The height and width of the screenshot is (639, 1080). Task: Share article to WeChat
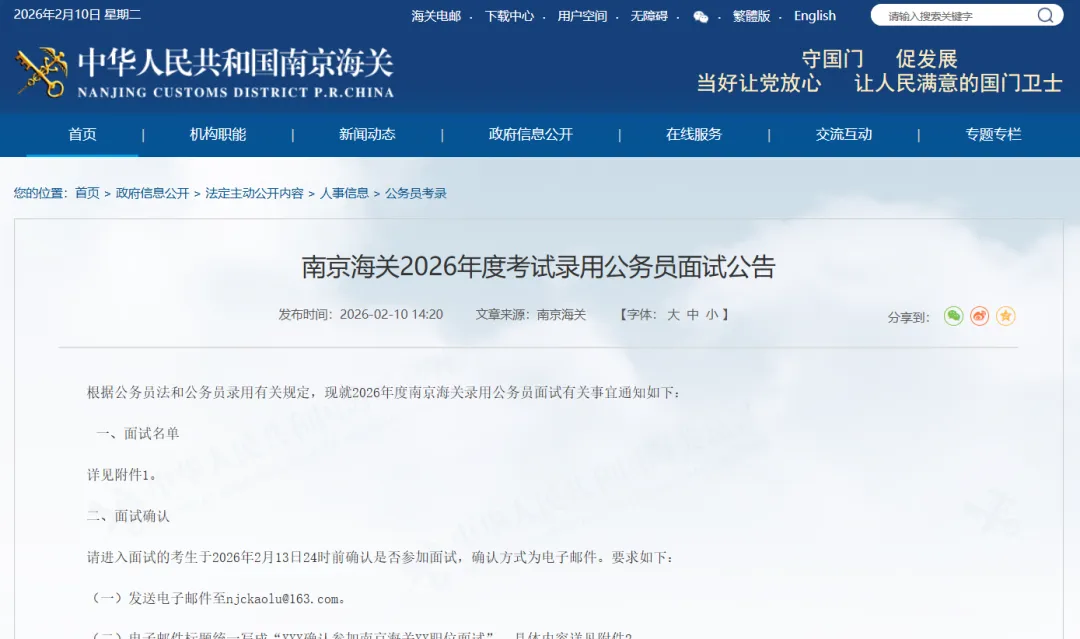(x=953, y=316)
